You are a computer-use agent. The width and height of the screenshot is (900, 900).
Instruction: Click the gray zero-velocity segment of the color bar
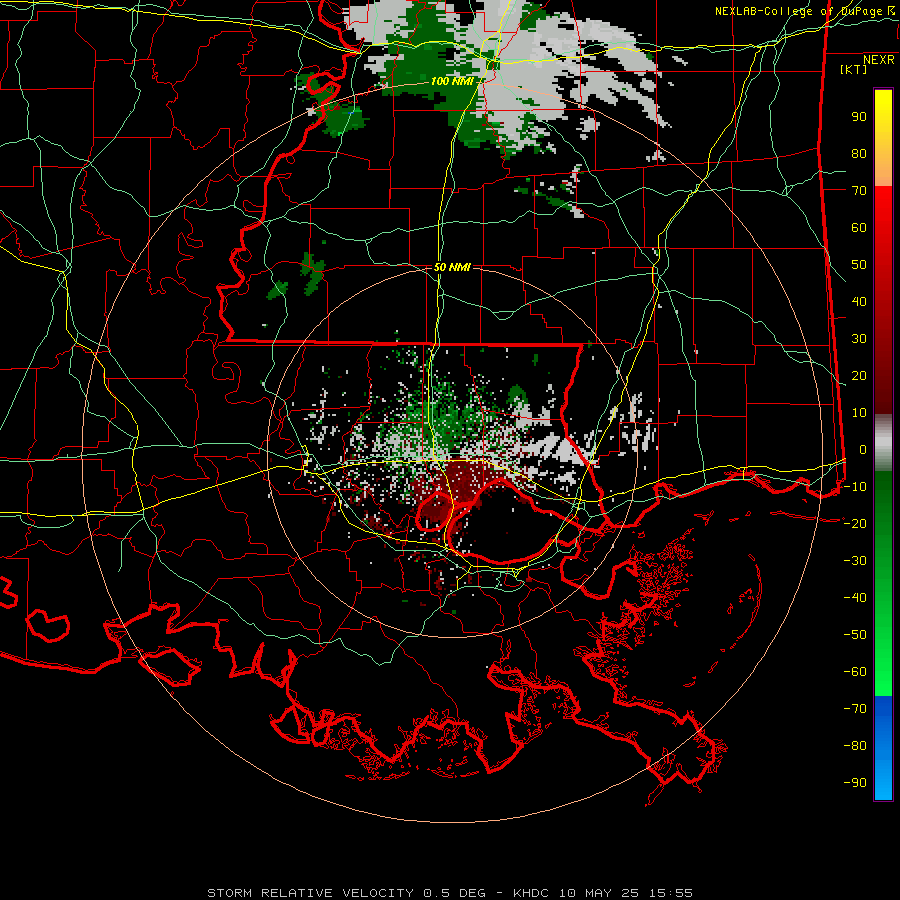[883, 443]
